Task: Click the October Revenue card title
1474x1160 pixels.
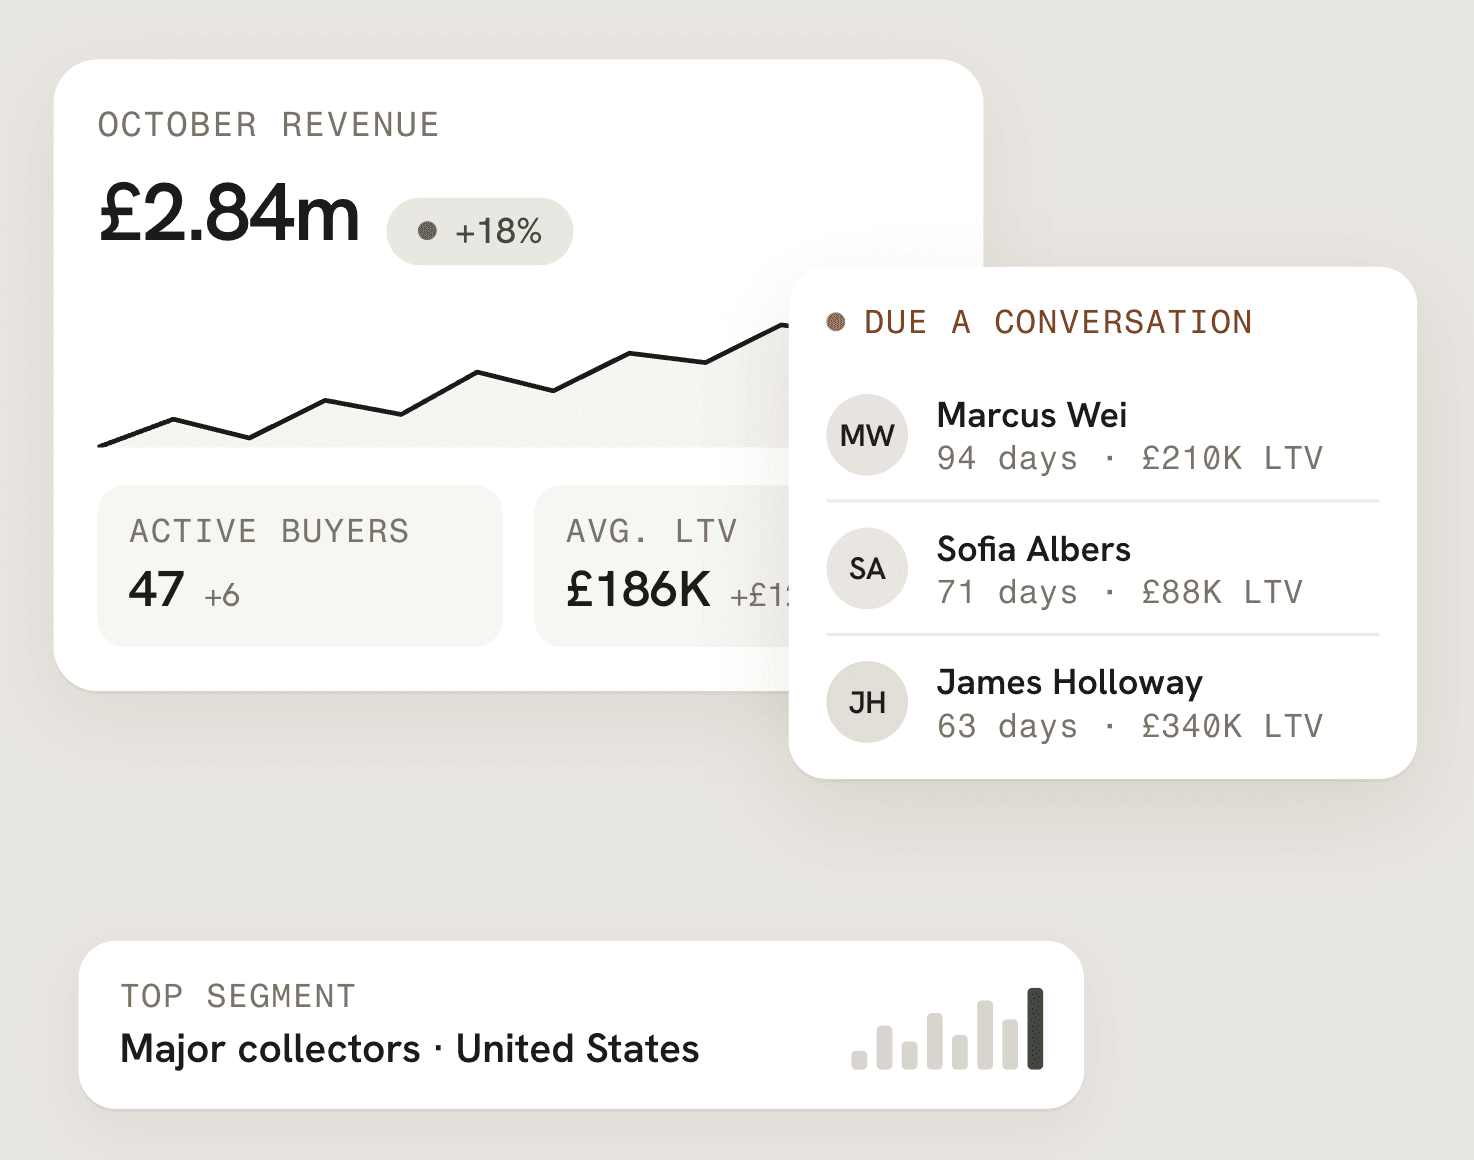Action: [x=268, y=125]
